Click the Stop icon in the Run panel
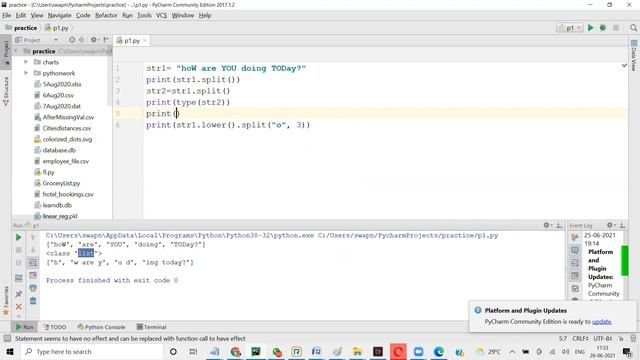 pos(18,250)
